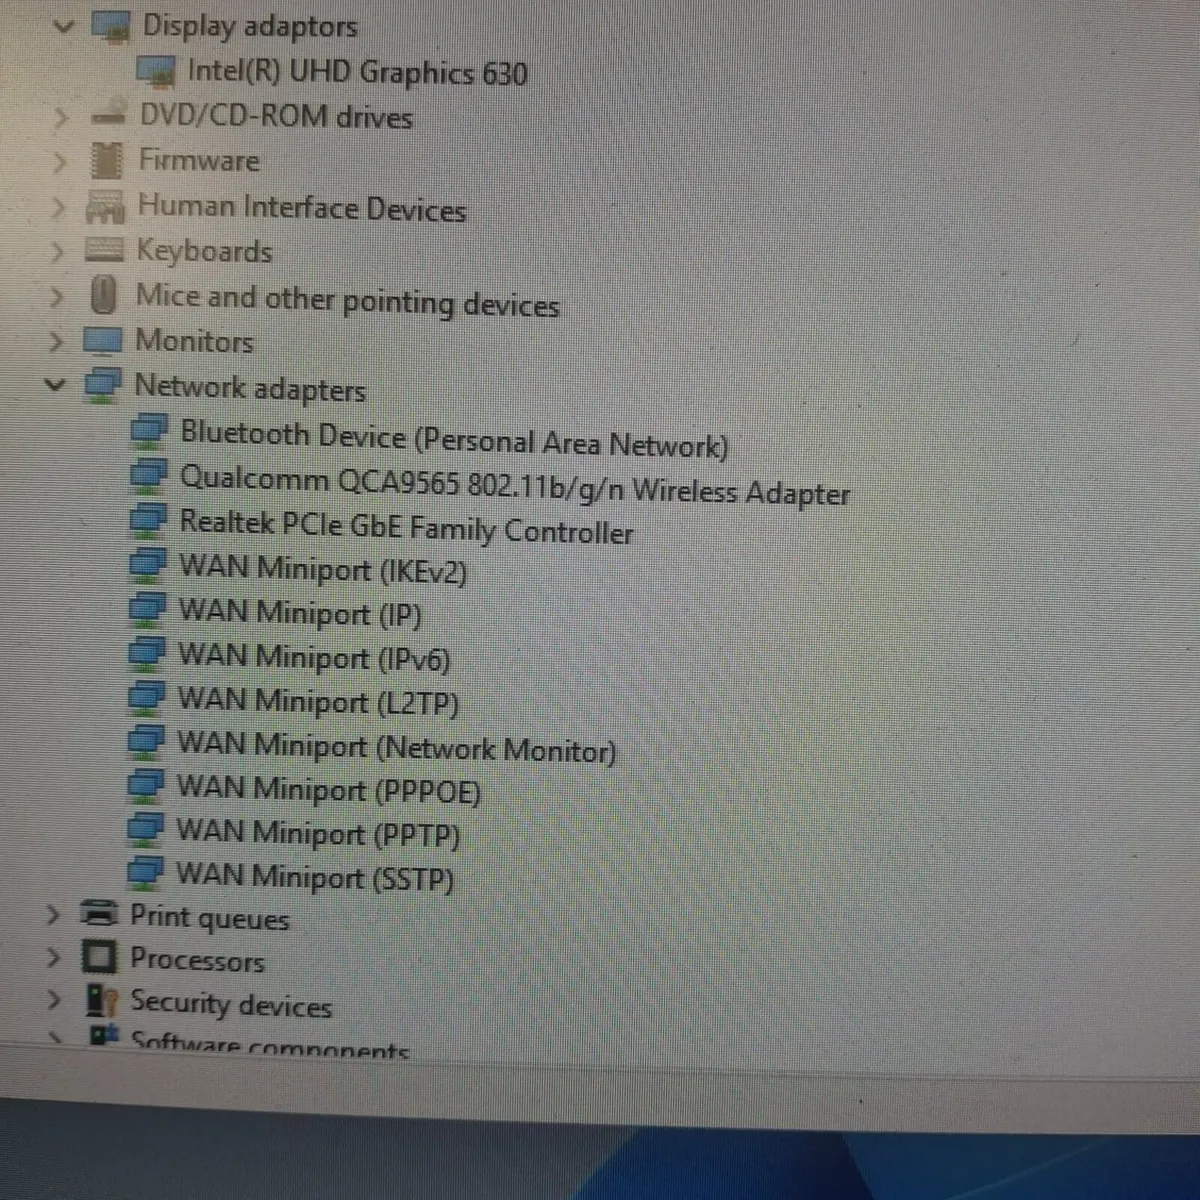
Task: Click the WAN Miniport (PPTP) icon
Action: 145,829
